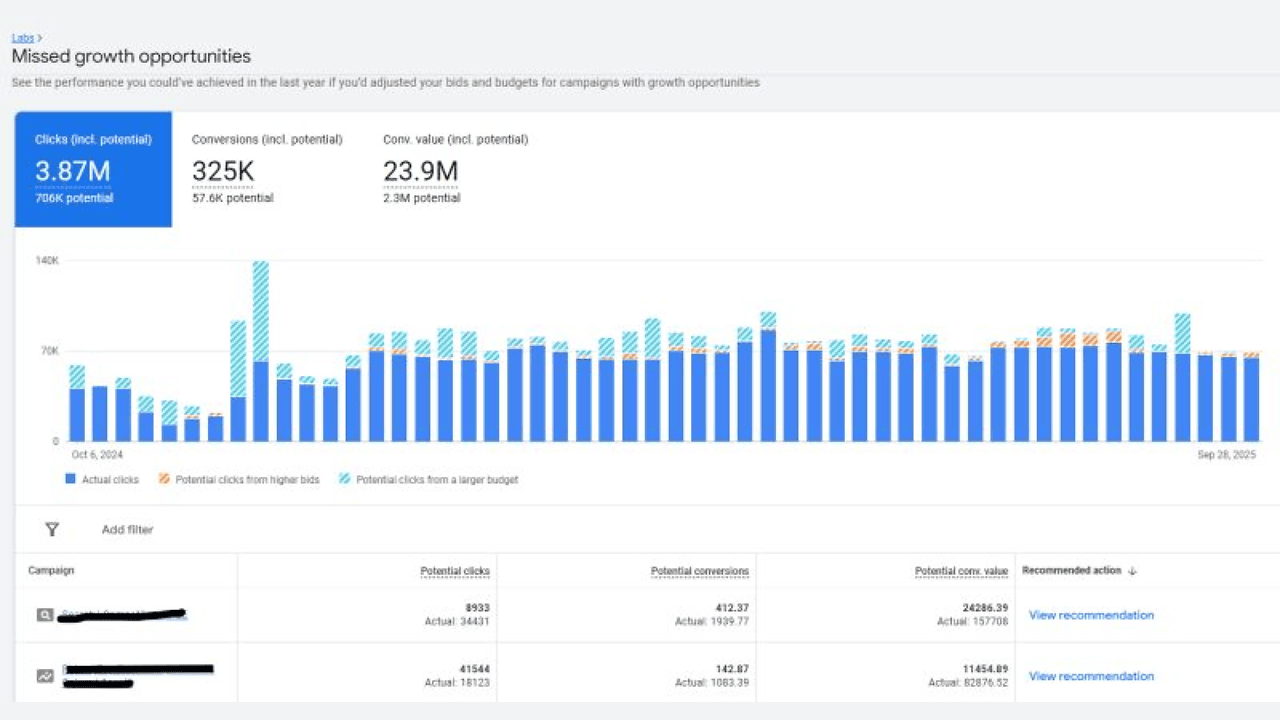
Task: Toggle the Actual clicks legend swatch
Action: click(x=71, y=480)
